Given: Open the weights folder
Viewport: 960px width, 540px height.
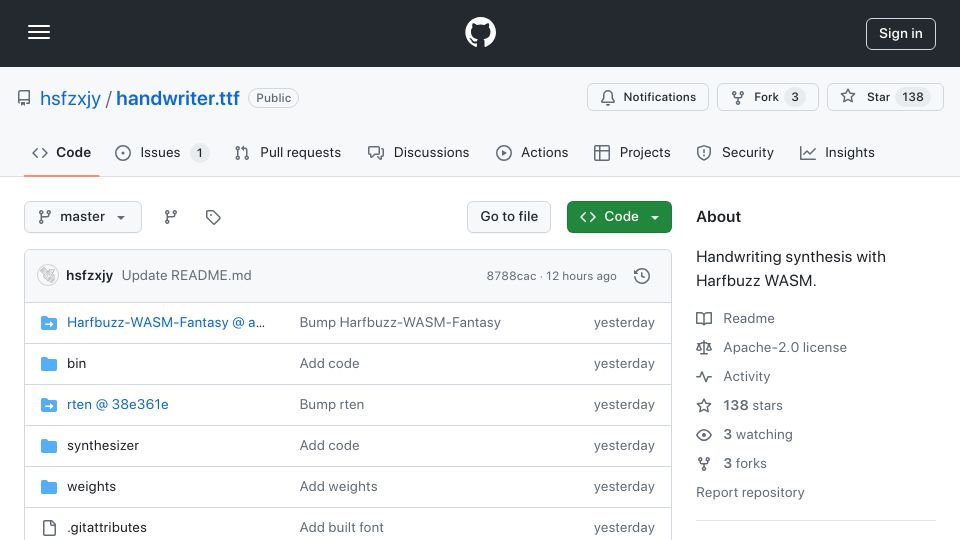Looking at the screenshot, I should tap(91, 487).
